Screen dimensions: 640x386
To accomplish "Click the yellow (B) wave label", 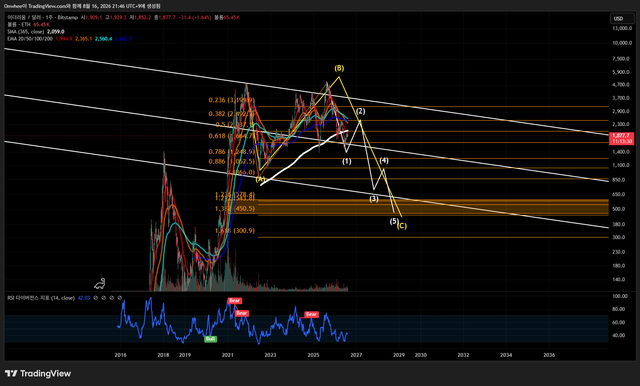I will pos(339,68).
